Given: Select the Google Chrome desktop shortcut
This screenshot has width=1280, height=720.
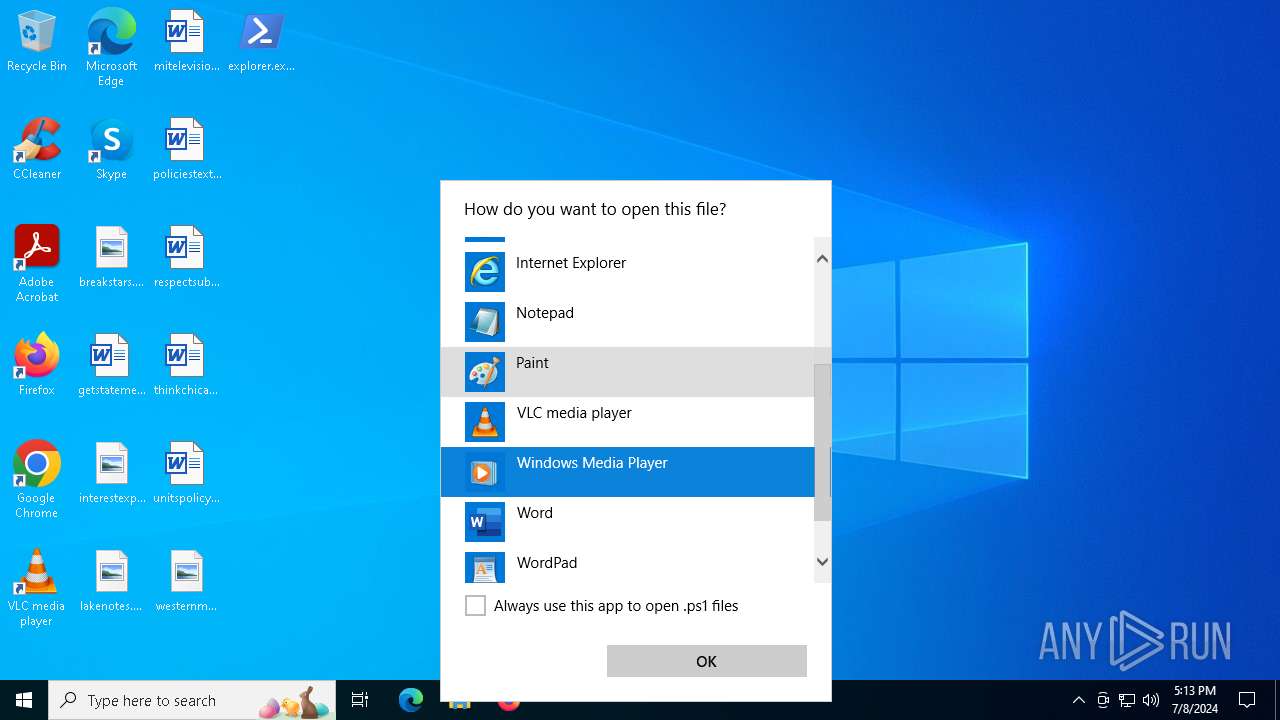Looking at the screenshot, I should pos(37,480).
